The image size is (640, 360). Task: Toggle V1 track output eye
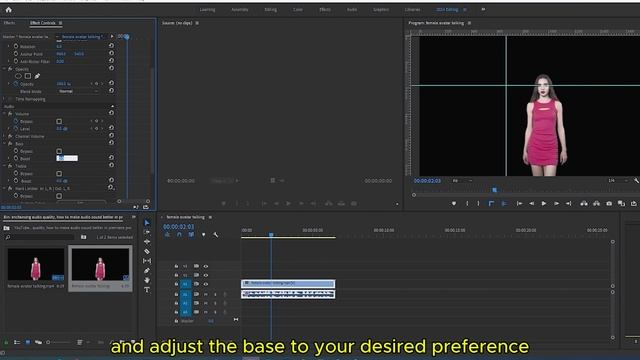point(206,284)
